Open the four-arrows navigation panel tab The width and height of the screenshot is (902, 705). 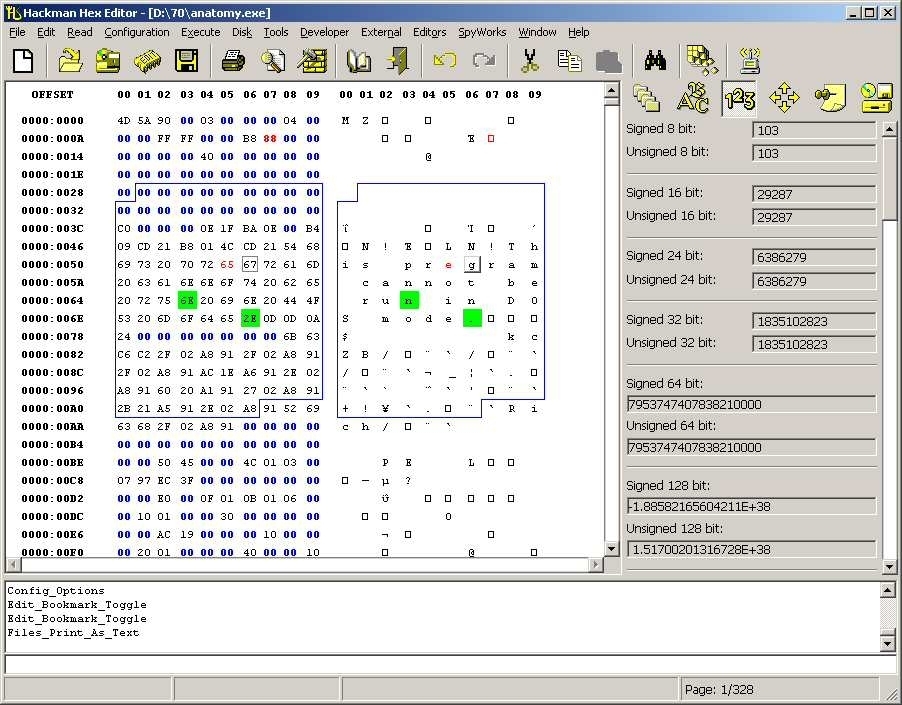pos(784,98)
